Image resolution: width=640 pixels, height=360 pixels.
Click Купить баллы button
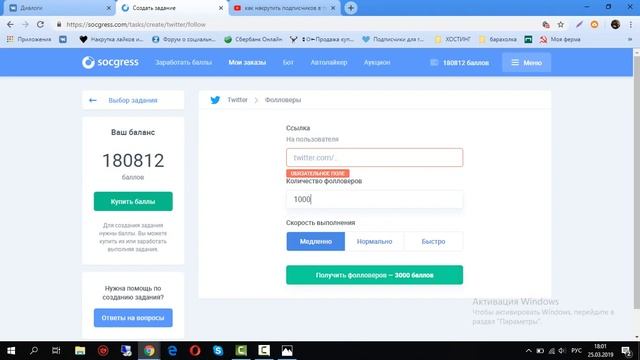pos(133,201)
